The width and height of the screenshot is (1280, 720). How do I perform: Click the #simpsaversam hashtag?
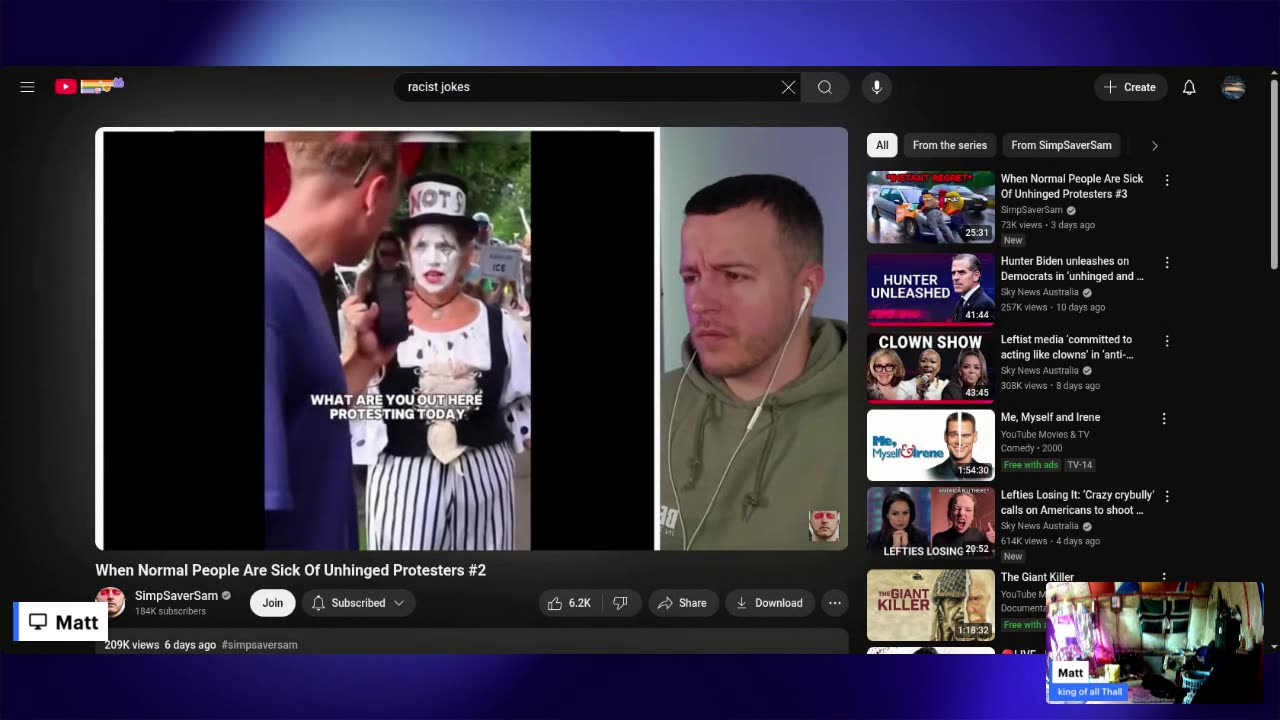[260, 645]
